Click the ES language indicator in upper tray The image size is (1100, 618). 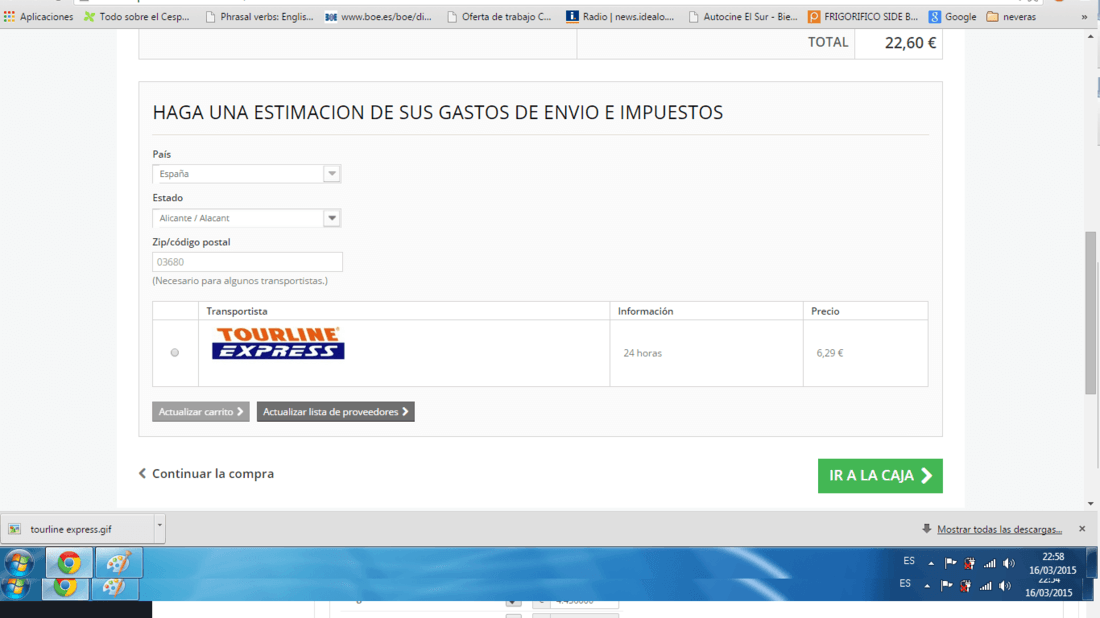[908, 561]
